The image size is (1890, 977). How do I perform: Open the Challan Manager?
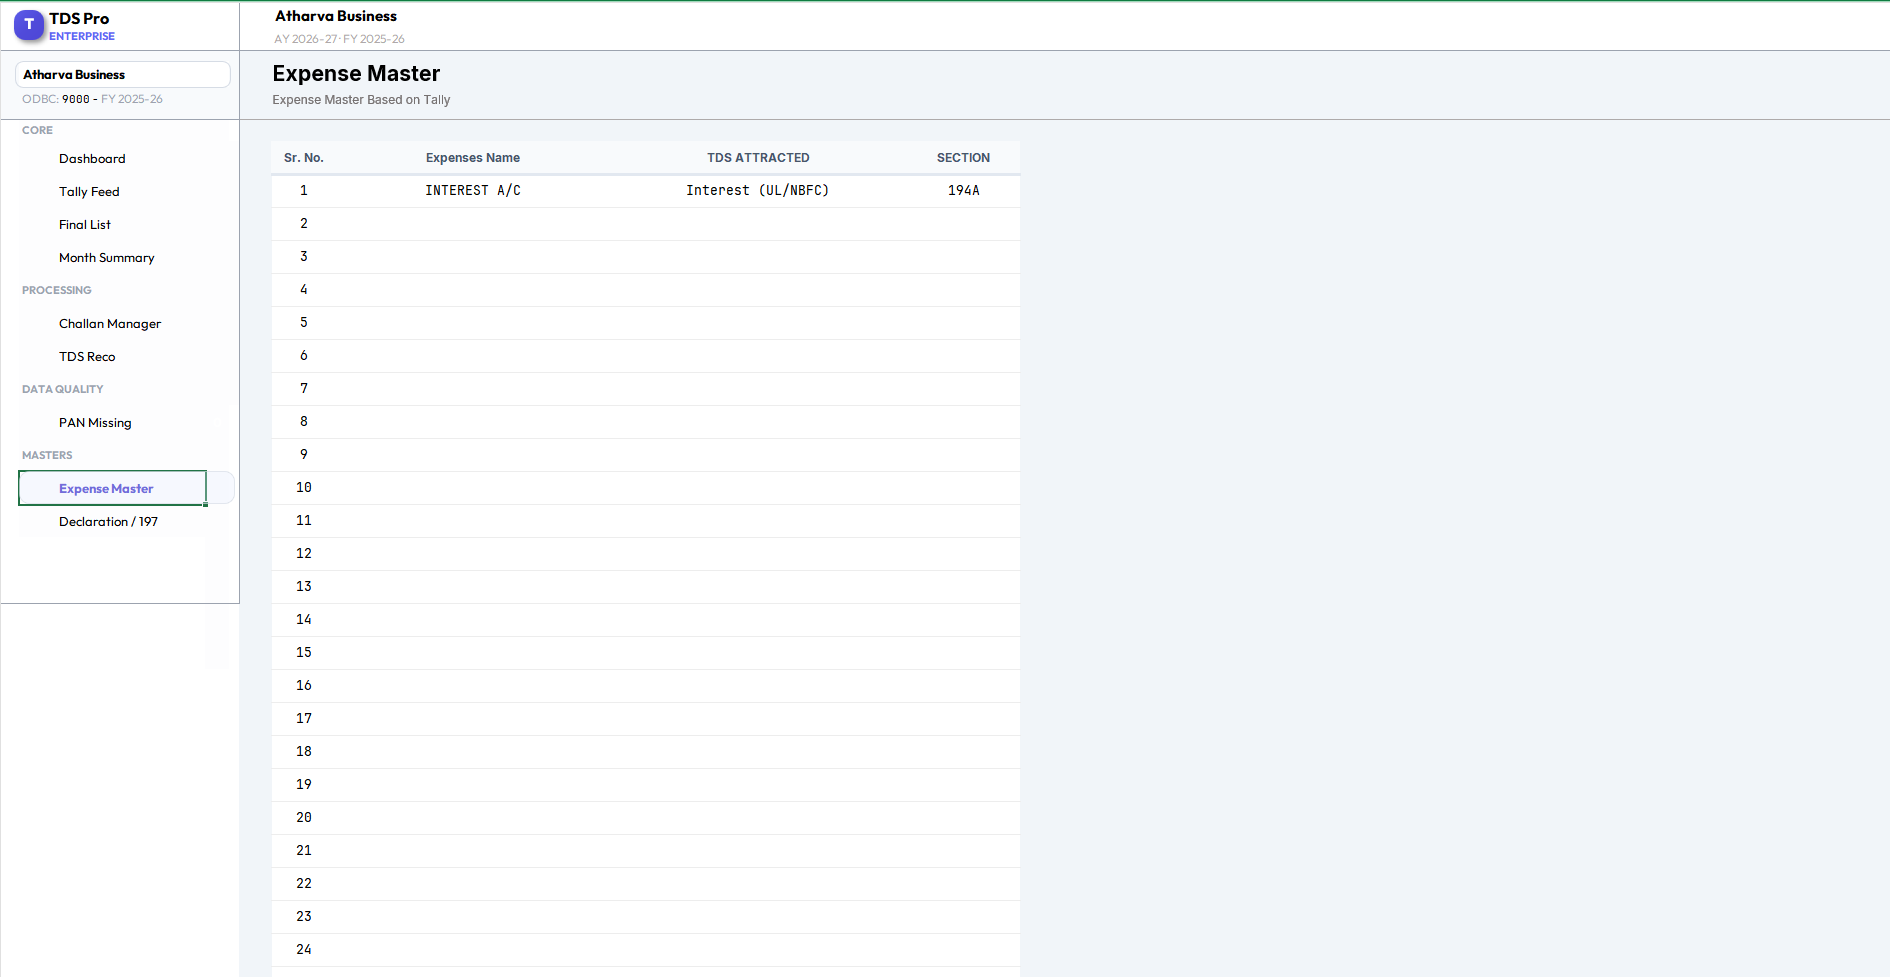point(110,323)
